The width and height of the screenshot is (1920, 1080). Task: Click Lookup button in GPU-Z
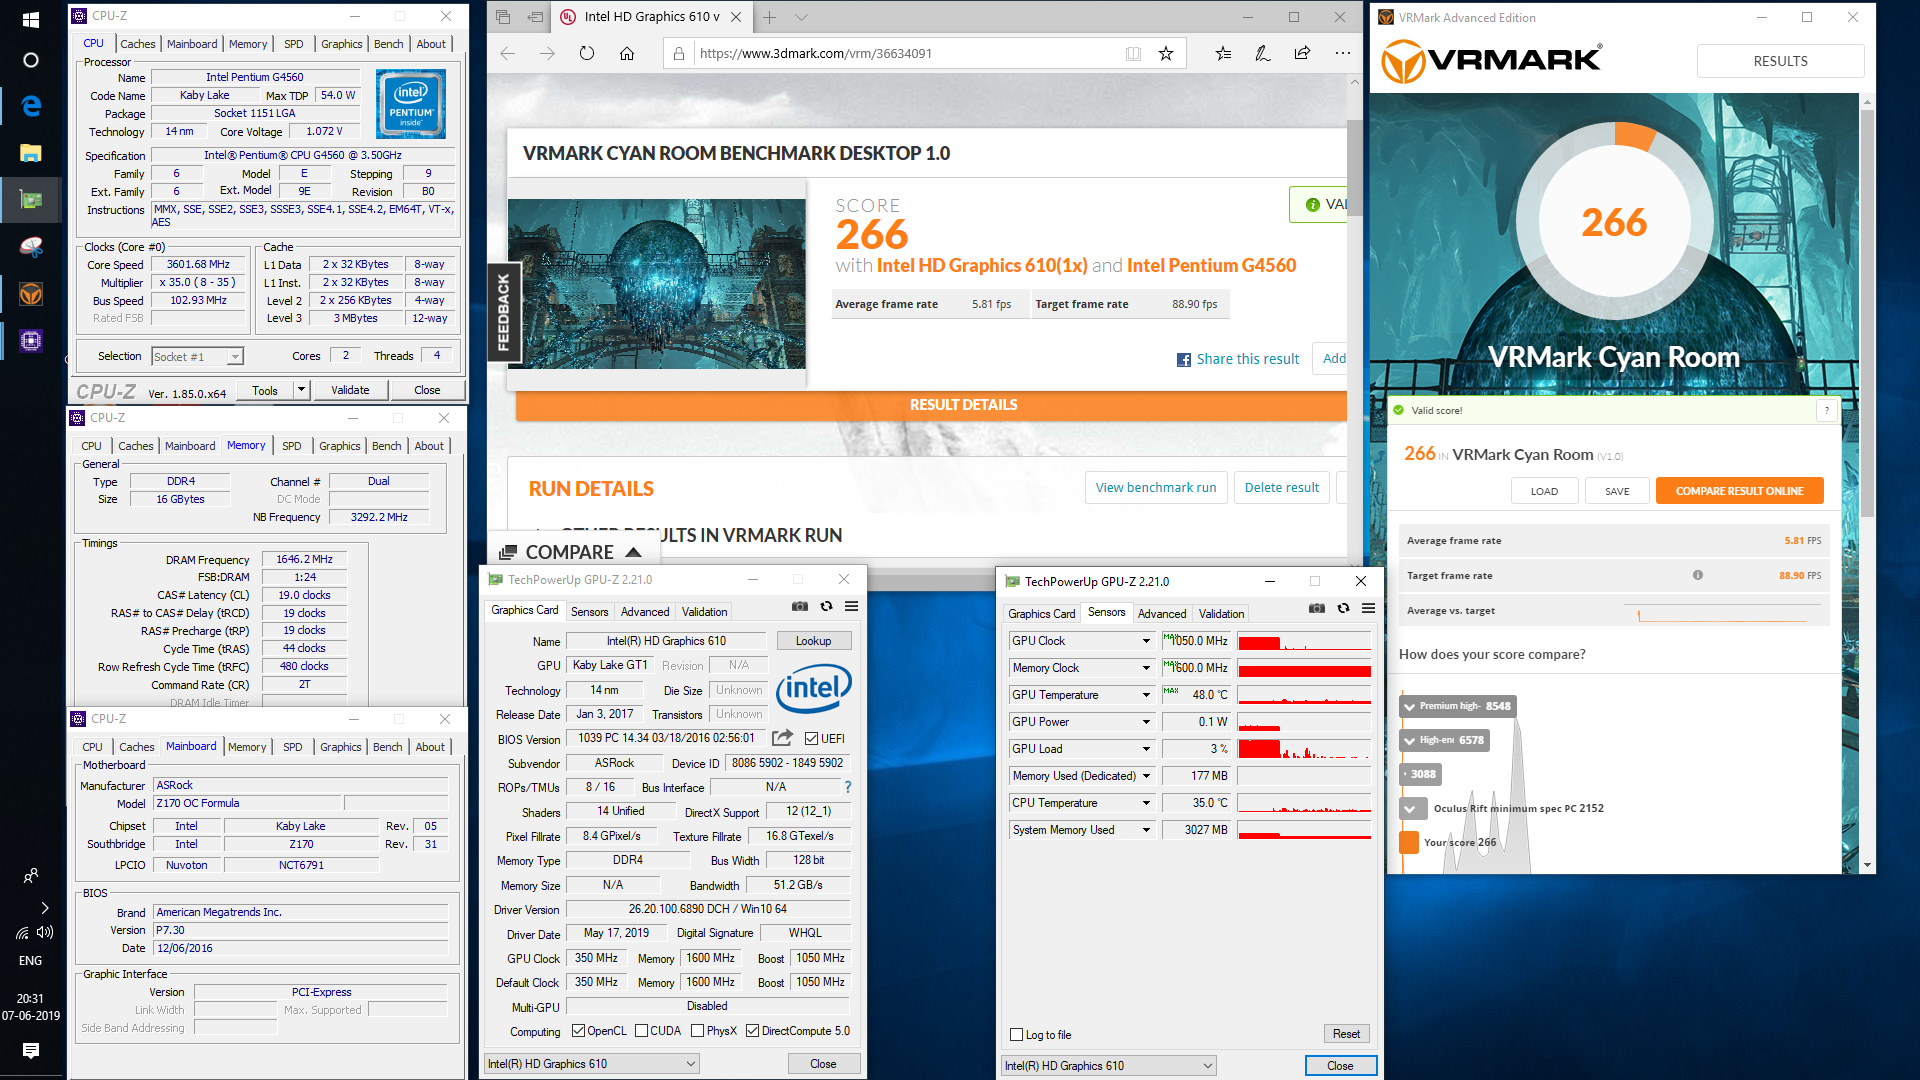[813, 641]
